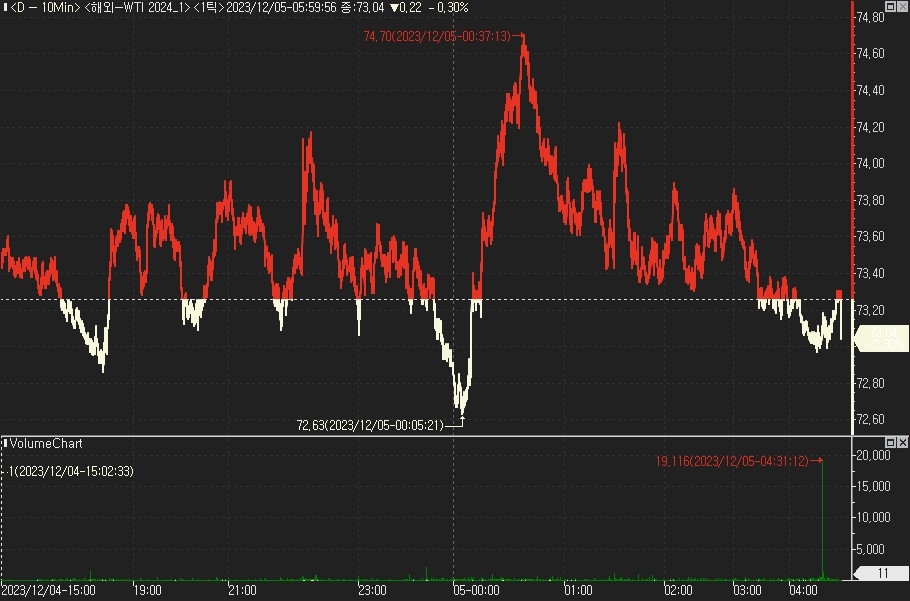Viewport: 910px width, 601px height.
Task: Click the small square icon before <D - 10Min>
Action: (x=5, y=7)
